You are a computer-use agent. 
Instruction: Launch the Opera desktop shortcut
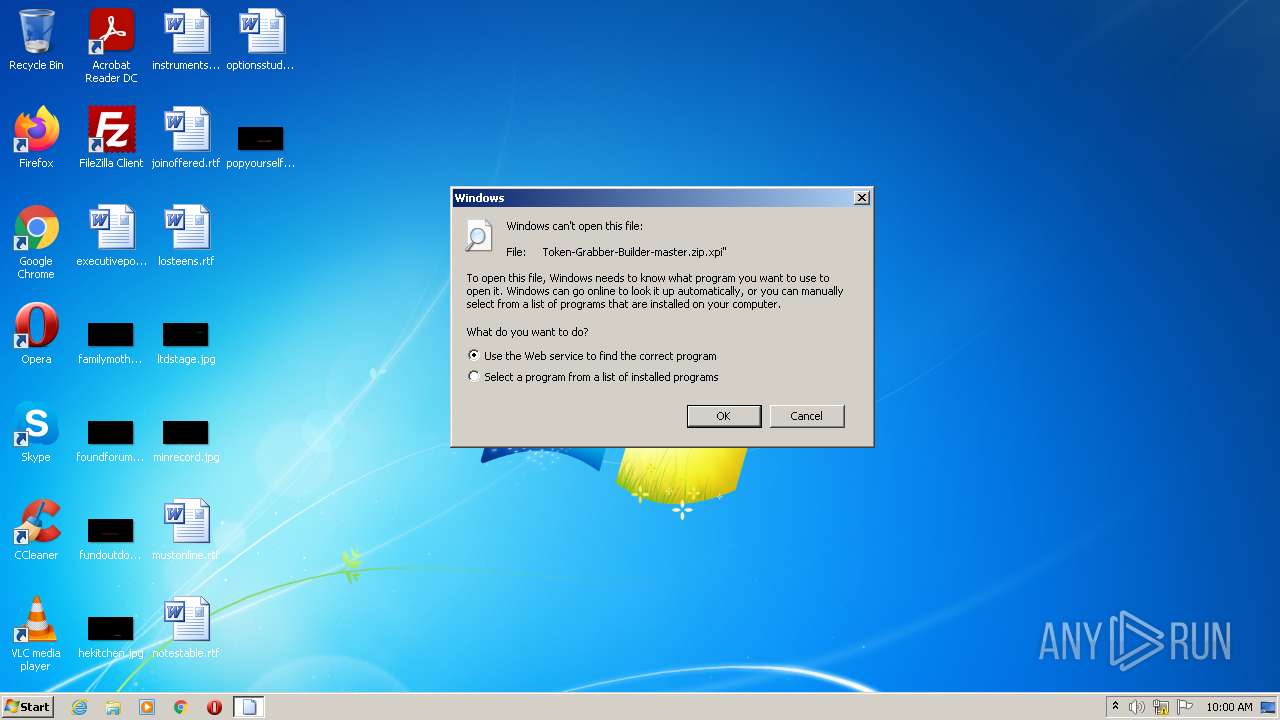36,334
